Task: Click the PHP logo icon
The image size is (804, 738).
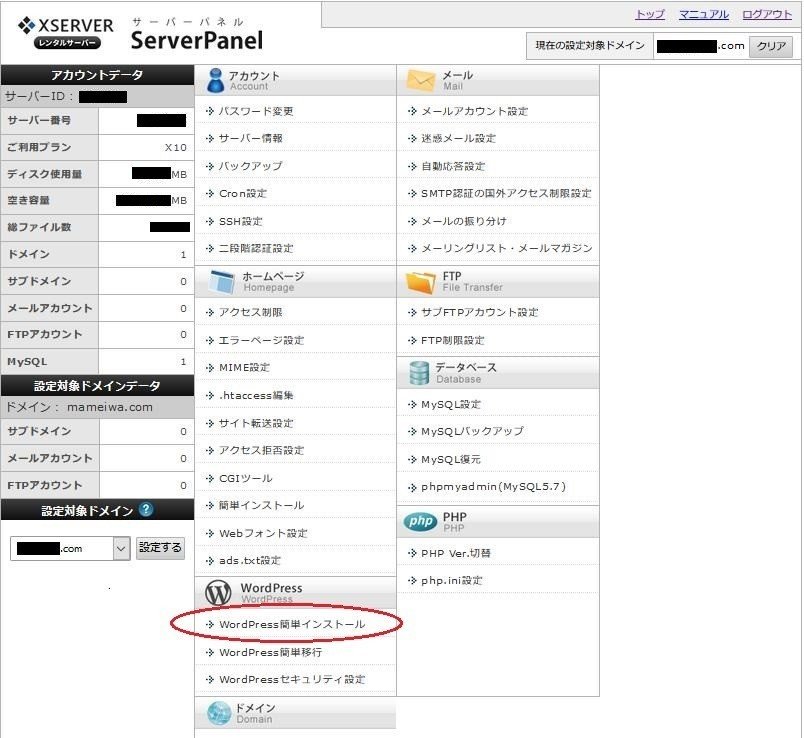Action: [420, 522]
